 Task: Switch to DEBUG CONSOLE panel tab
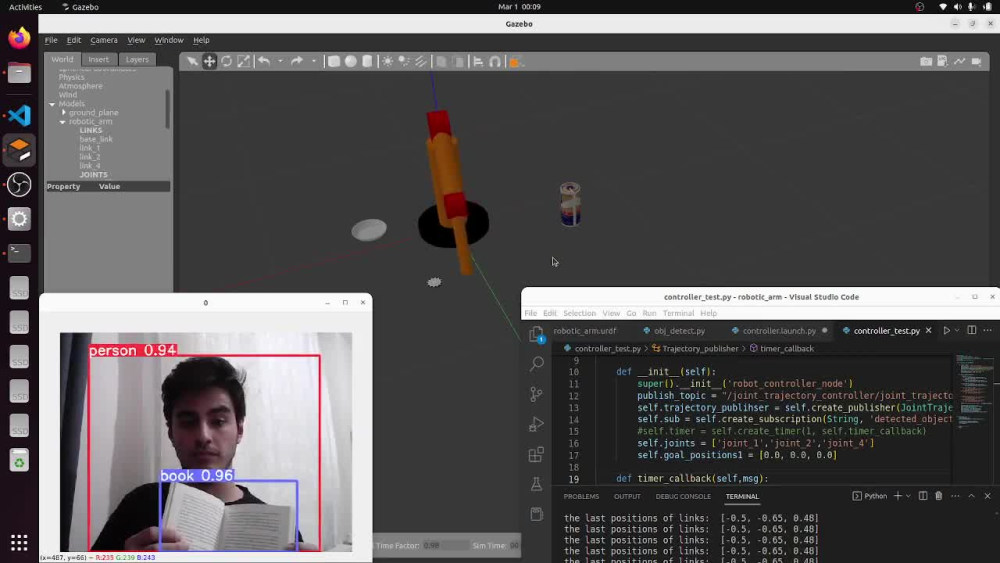[x=683, y=496]
